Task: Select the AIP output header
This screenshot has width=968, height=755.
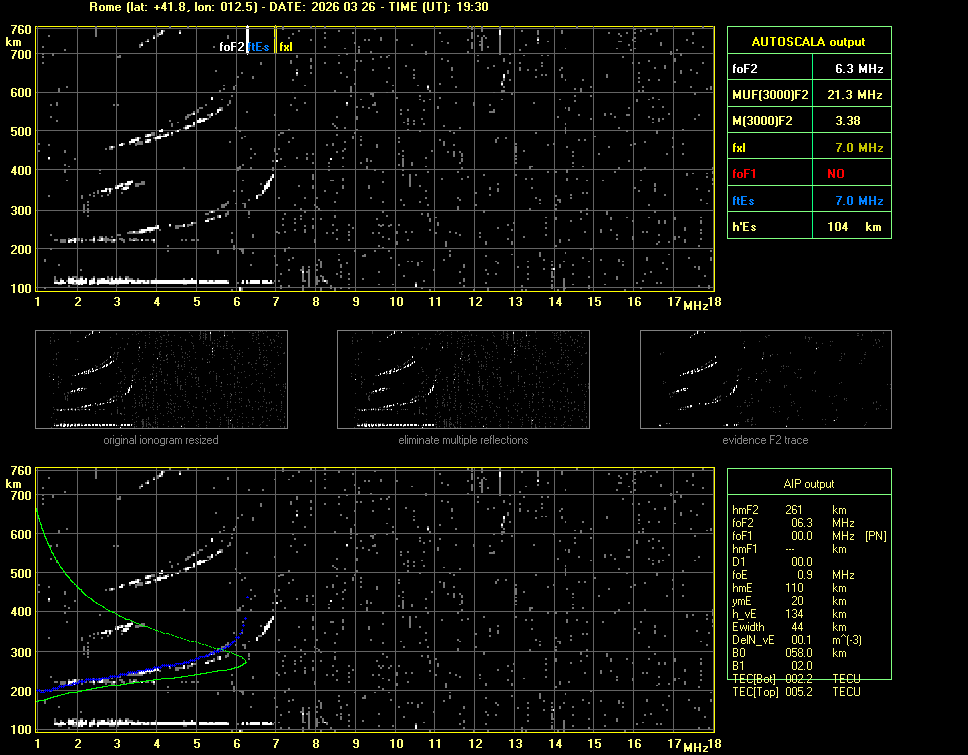Action: pyautogui.click(x=808, y=484)
